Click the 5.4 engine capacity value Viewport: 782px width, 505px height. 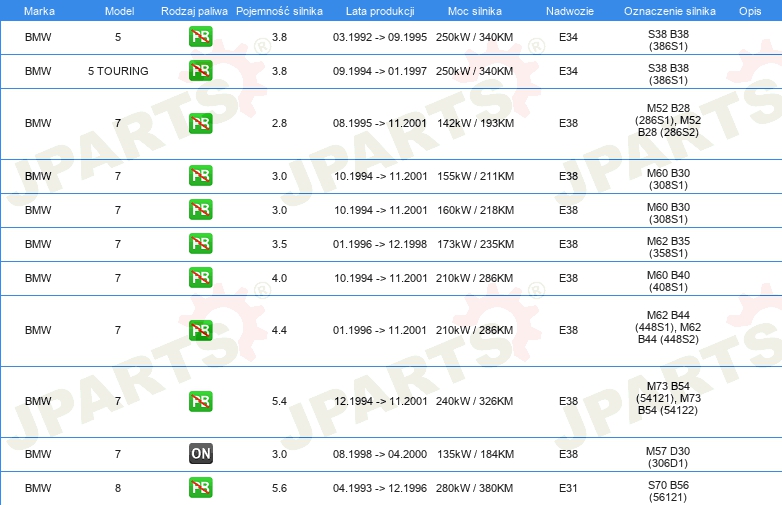(279, 401)
